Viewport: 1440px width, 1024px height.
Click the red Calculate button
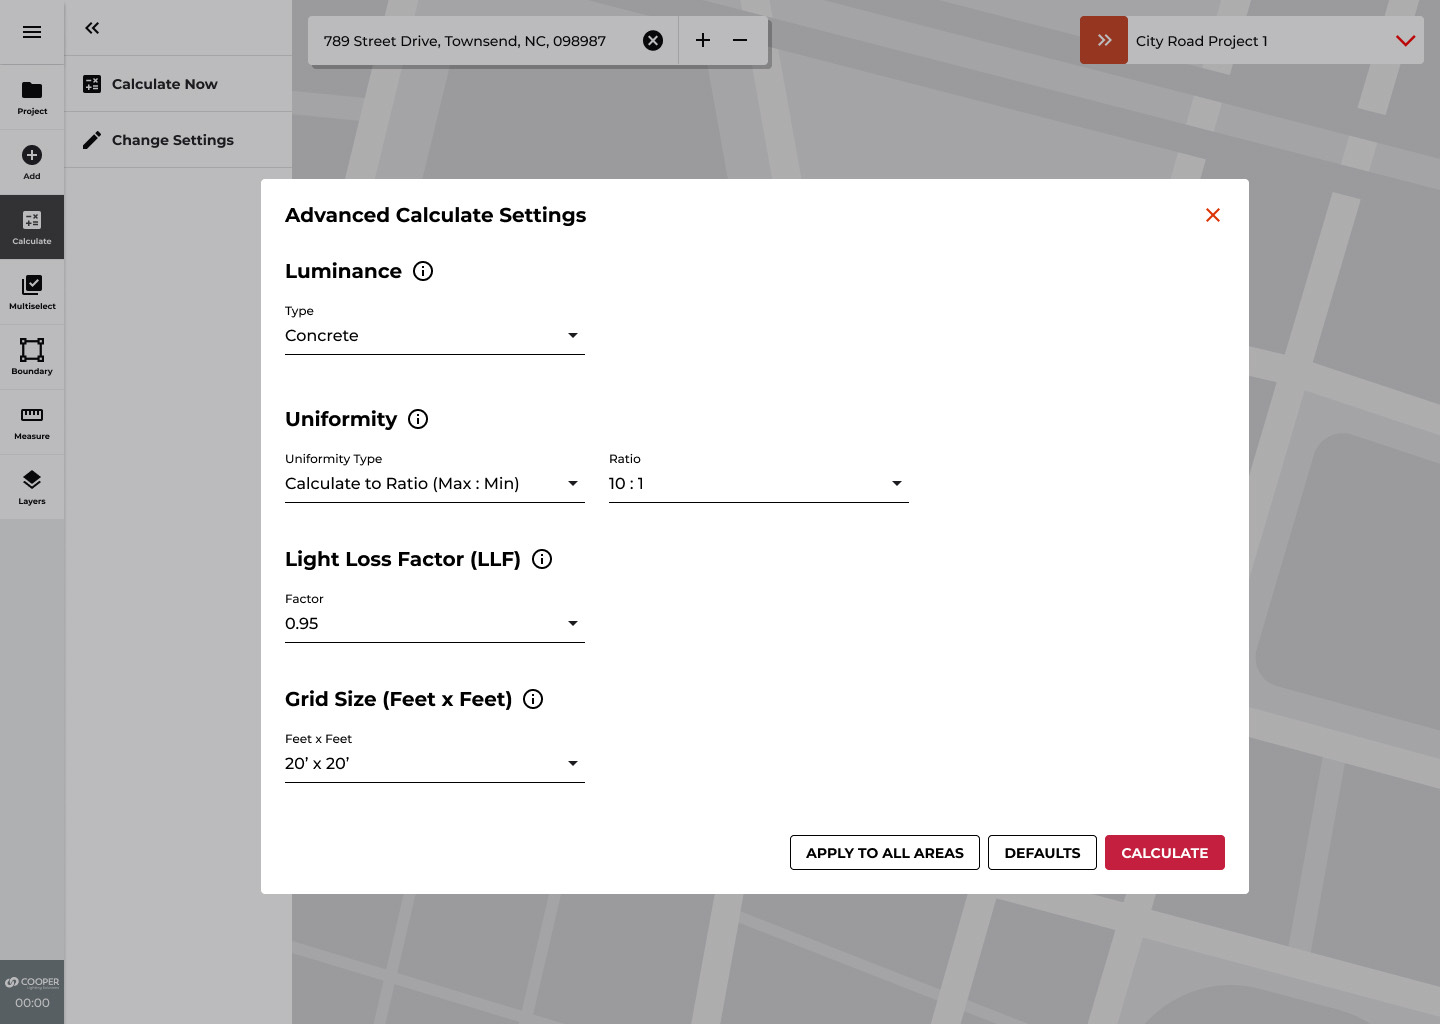pyautogui.click(x=1165, y=853)
